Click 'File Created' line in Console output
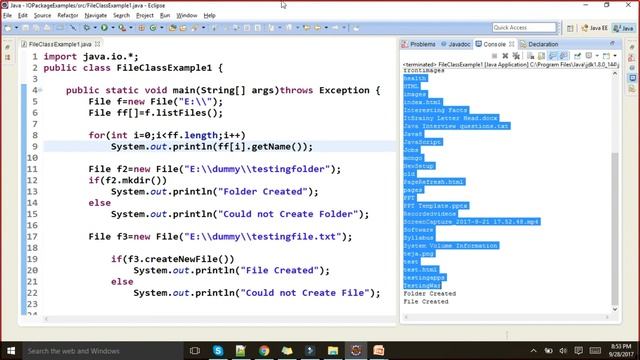640x360 pixels. coord(426,302)
